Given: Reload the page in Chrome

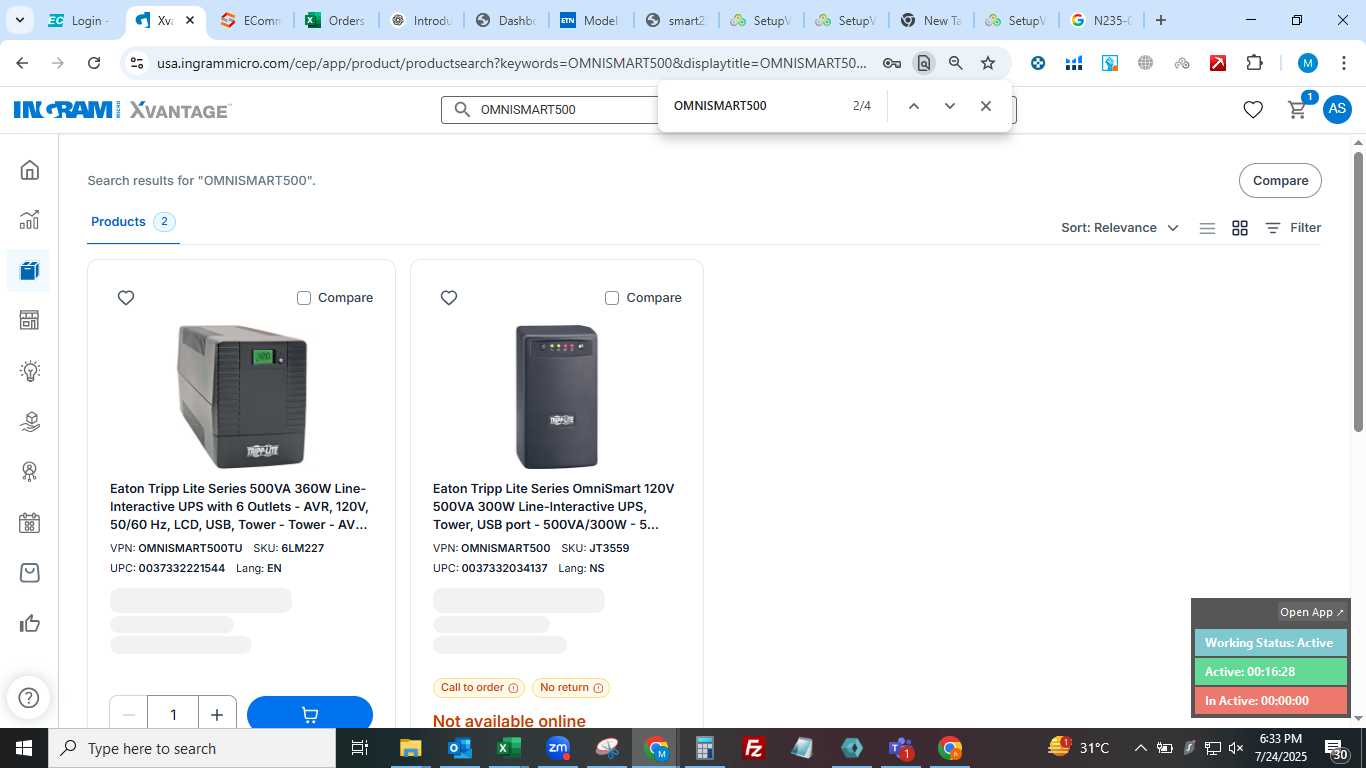Looking at the screenshot, I should [x=94, y=63].
